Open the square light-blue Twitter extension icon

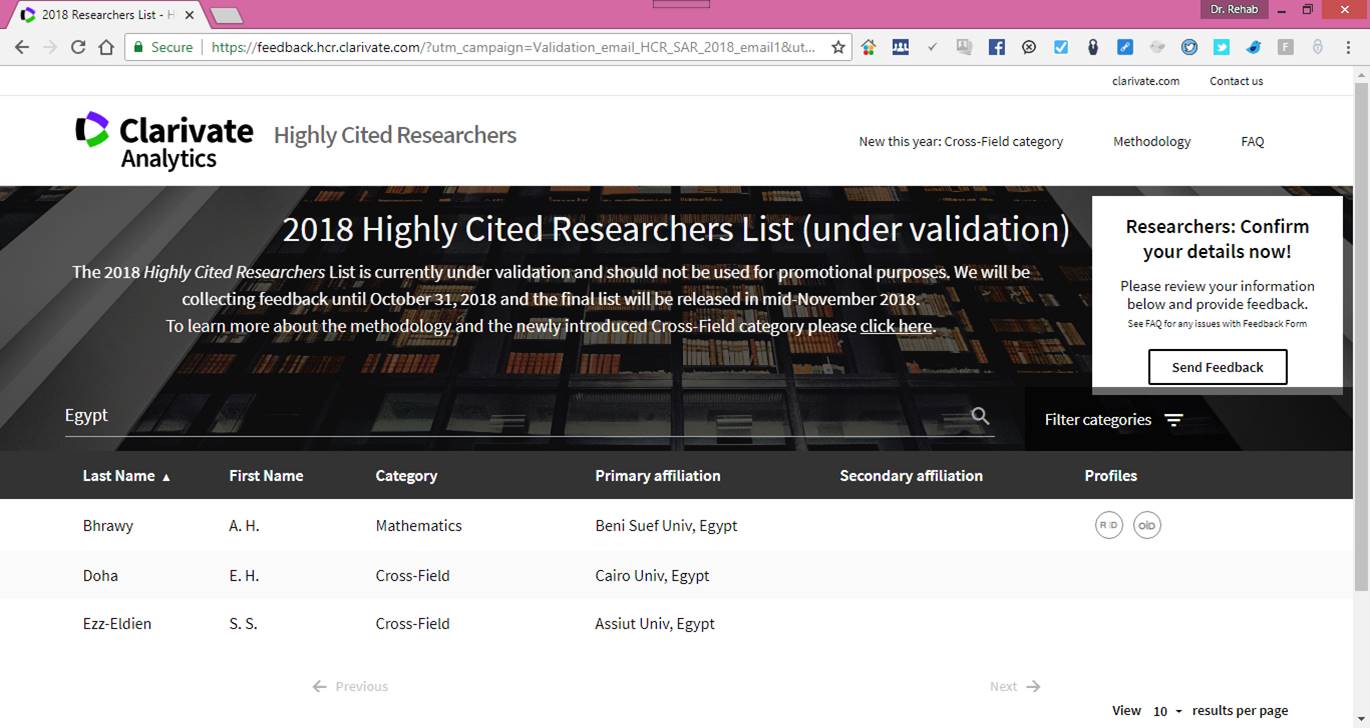tap(1221, 47)
